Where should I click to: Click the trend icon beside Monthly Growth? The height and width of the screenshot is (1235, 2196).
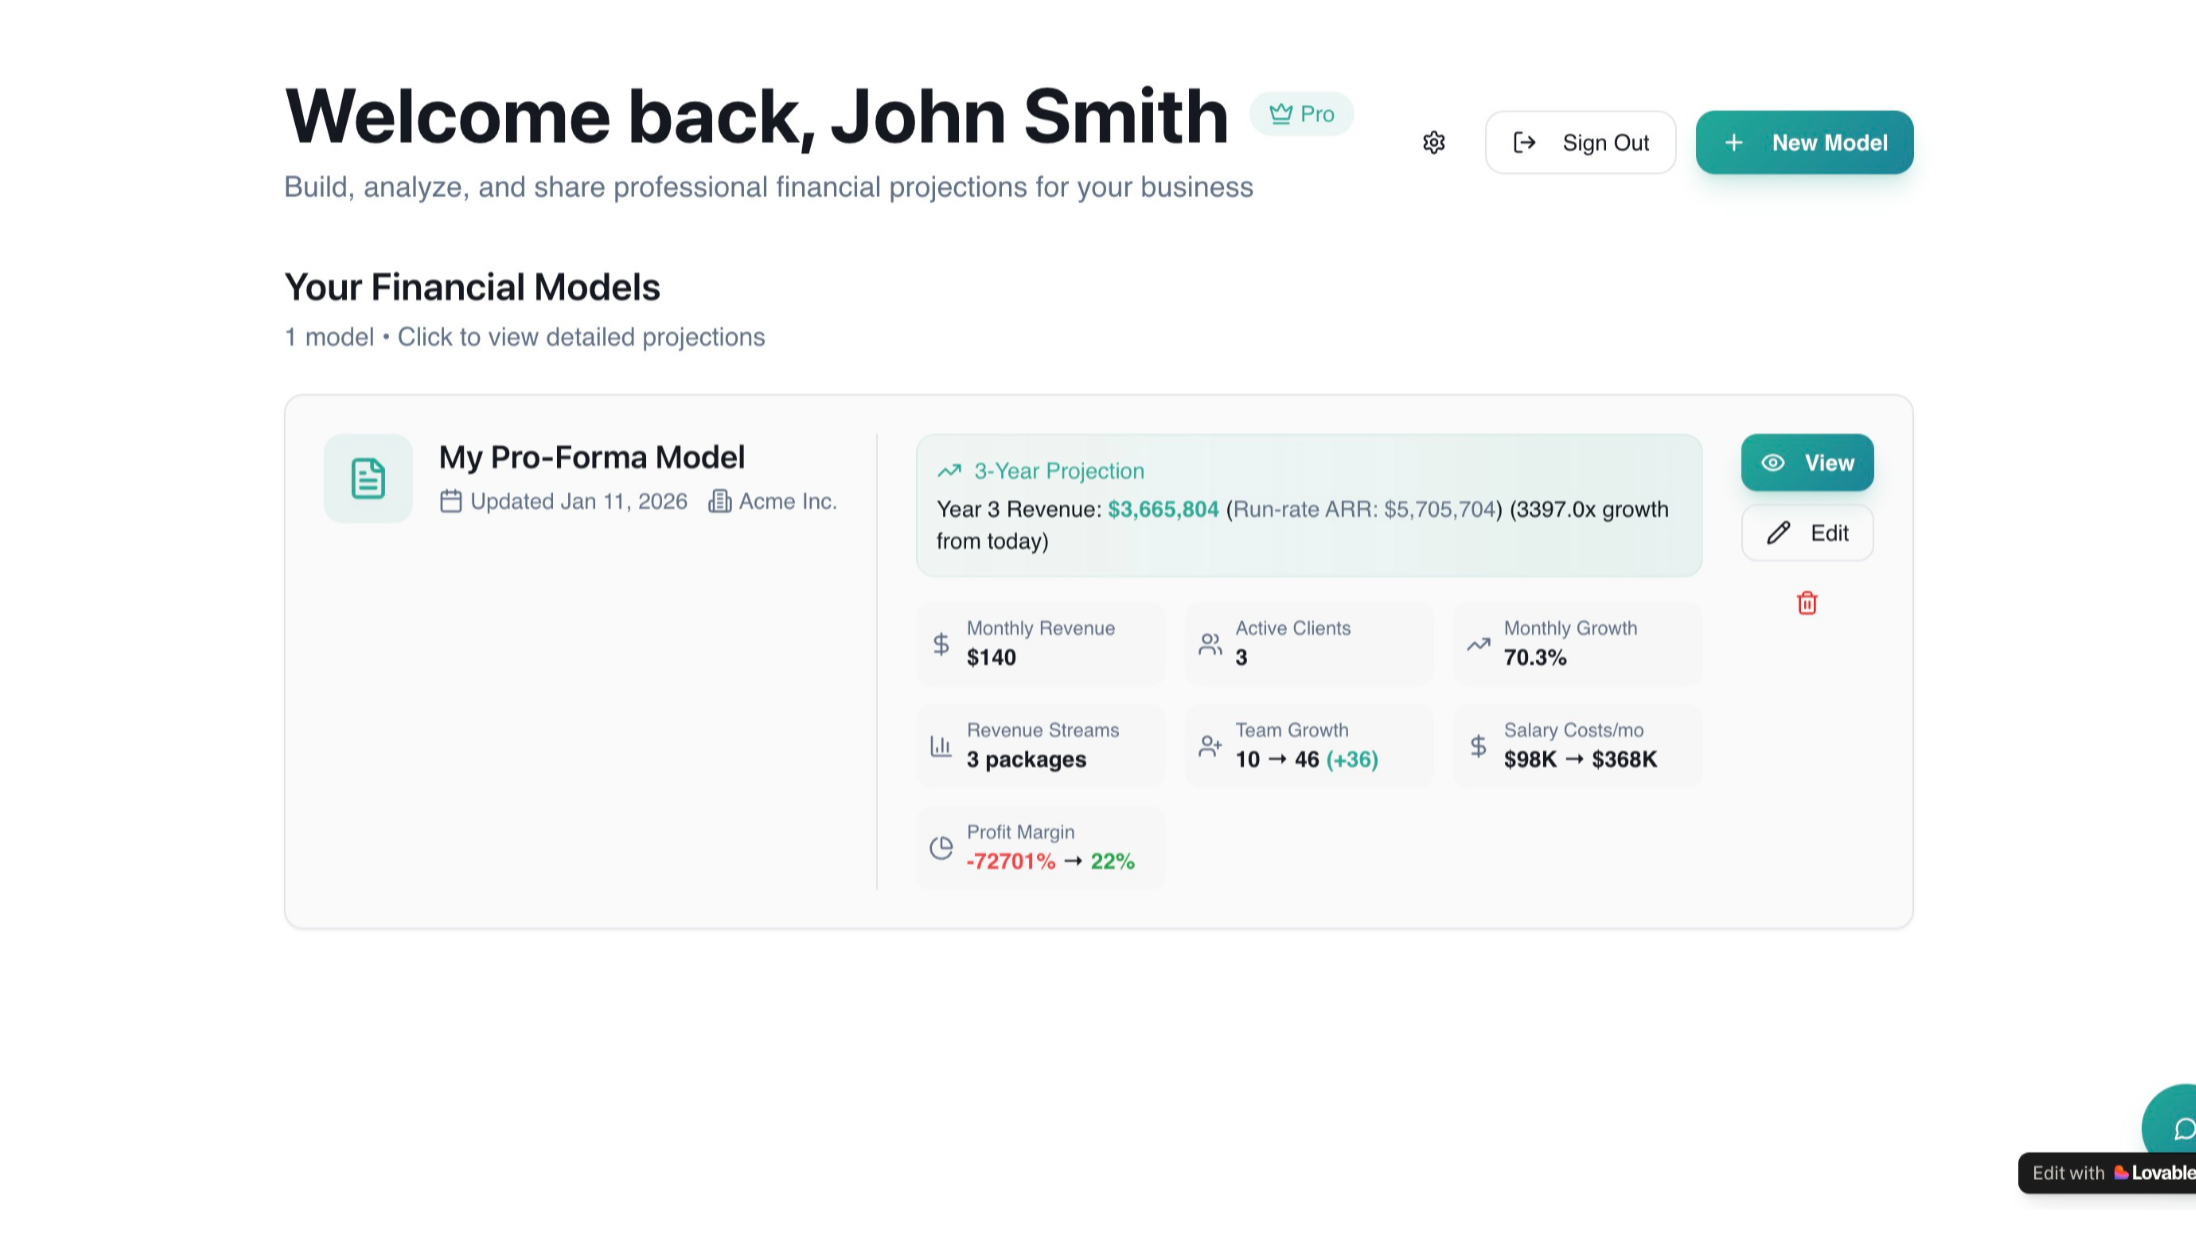[x=1478, y=644]
